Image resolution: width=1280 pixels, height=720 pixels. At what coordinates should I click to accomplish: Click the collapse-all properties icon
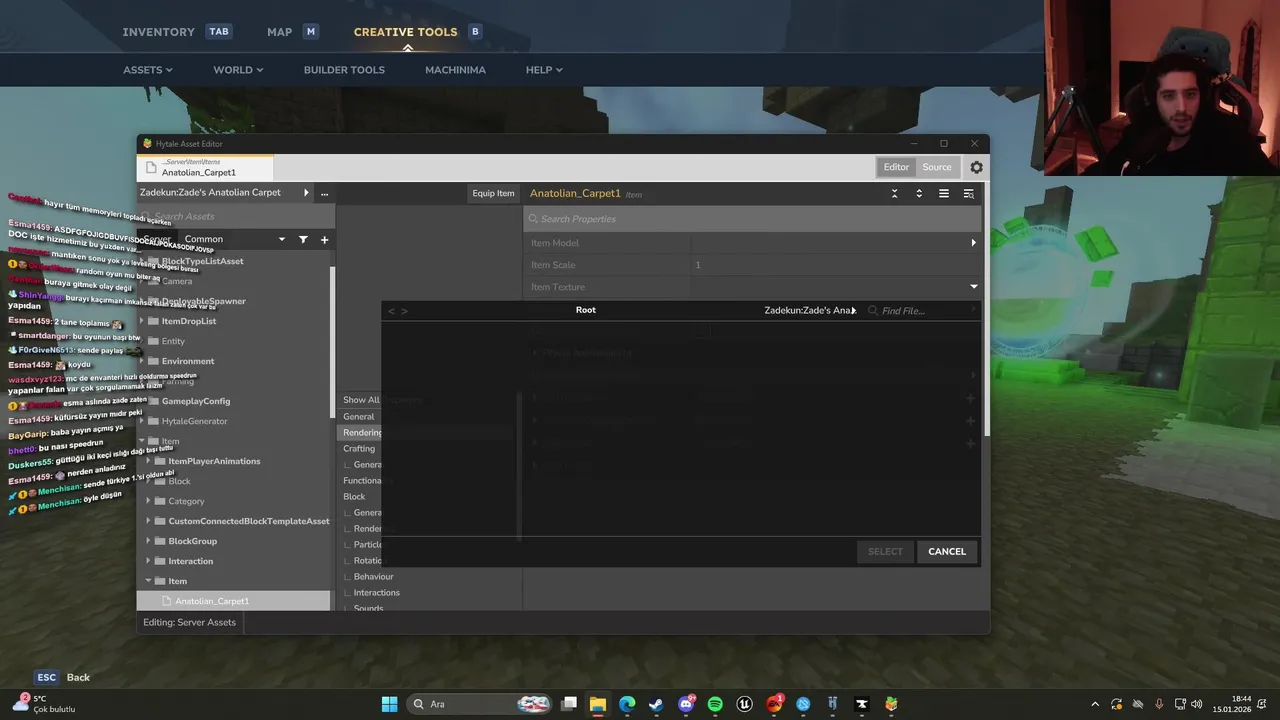click(894, 193)
